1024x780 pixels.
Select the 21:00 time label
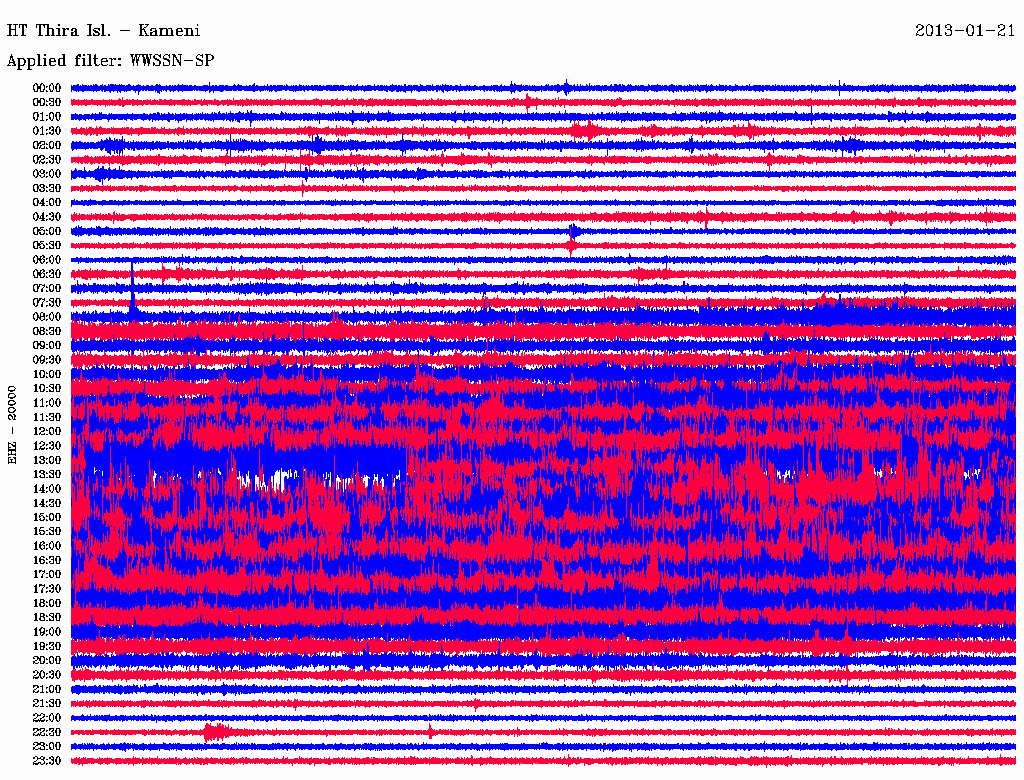[46, 689]
